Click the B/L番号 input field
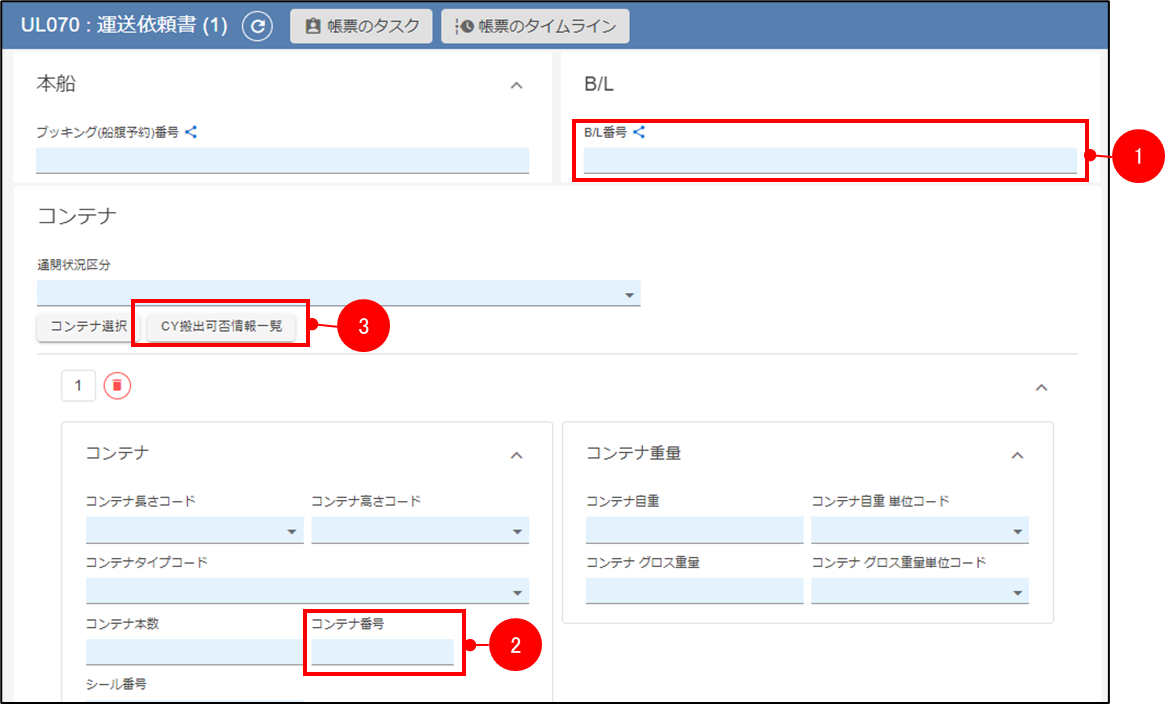Screen dimensions: 1165x704 [829, 160]
